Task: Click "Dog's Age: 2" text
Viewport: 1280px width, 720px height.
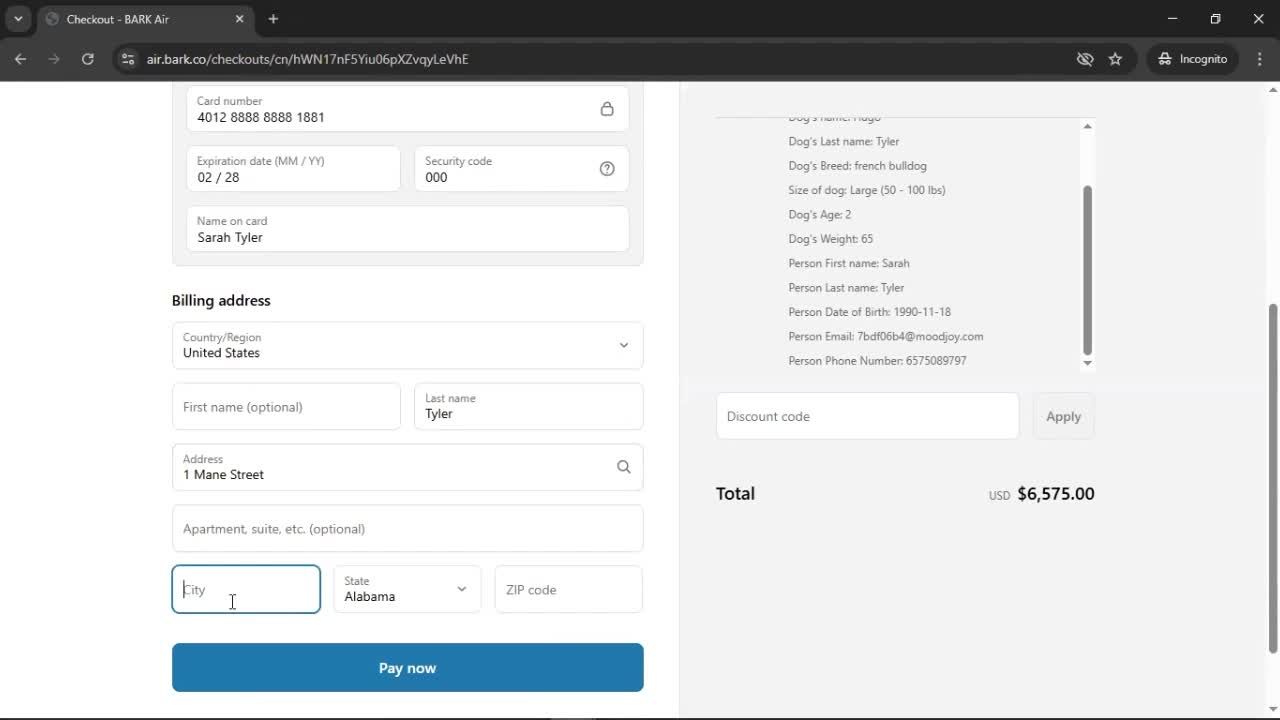Action: click(x=819, y=215)
